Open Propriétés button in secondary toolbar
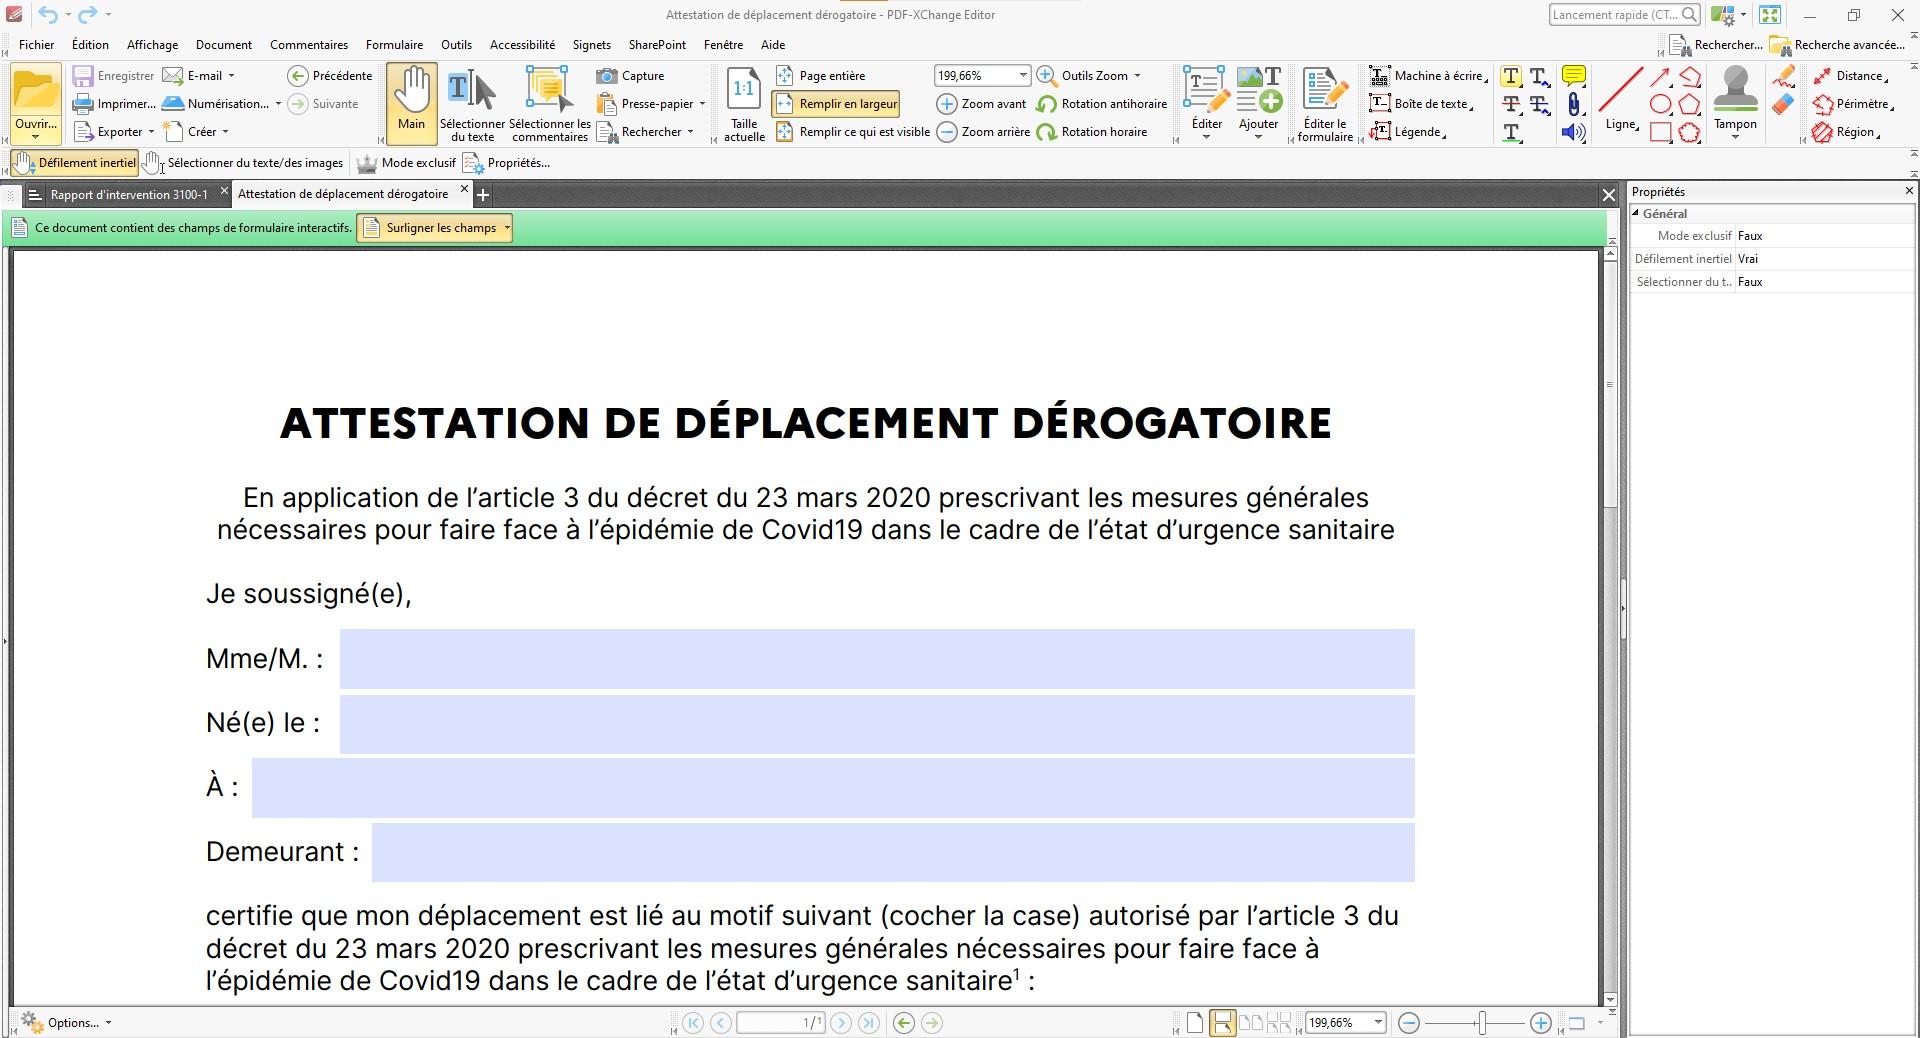The image size is (1920, 1038). [x=507, y=163]
